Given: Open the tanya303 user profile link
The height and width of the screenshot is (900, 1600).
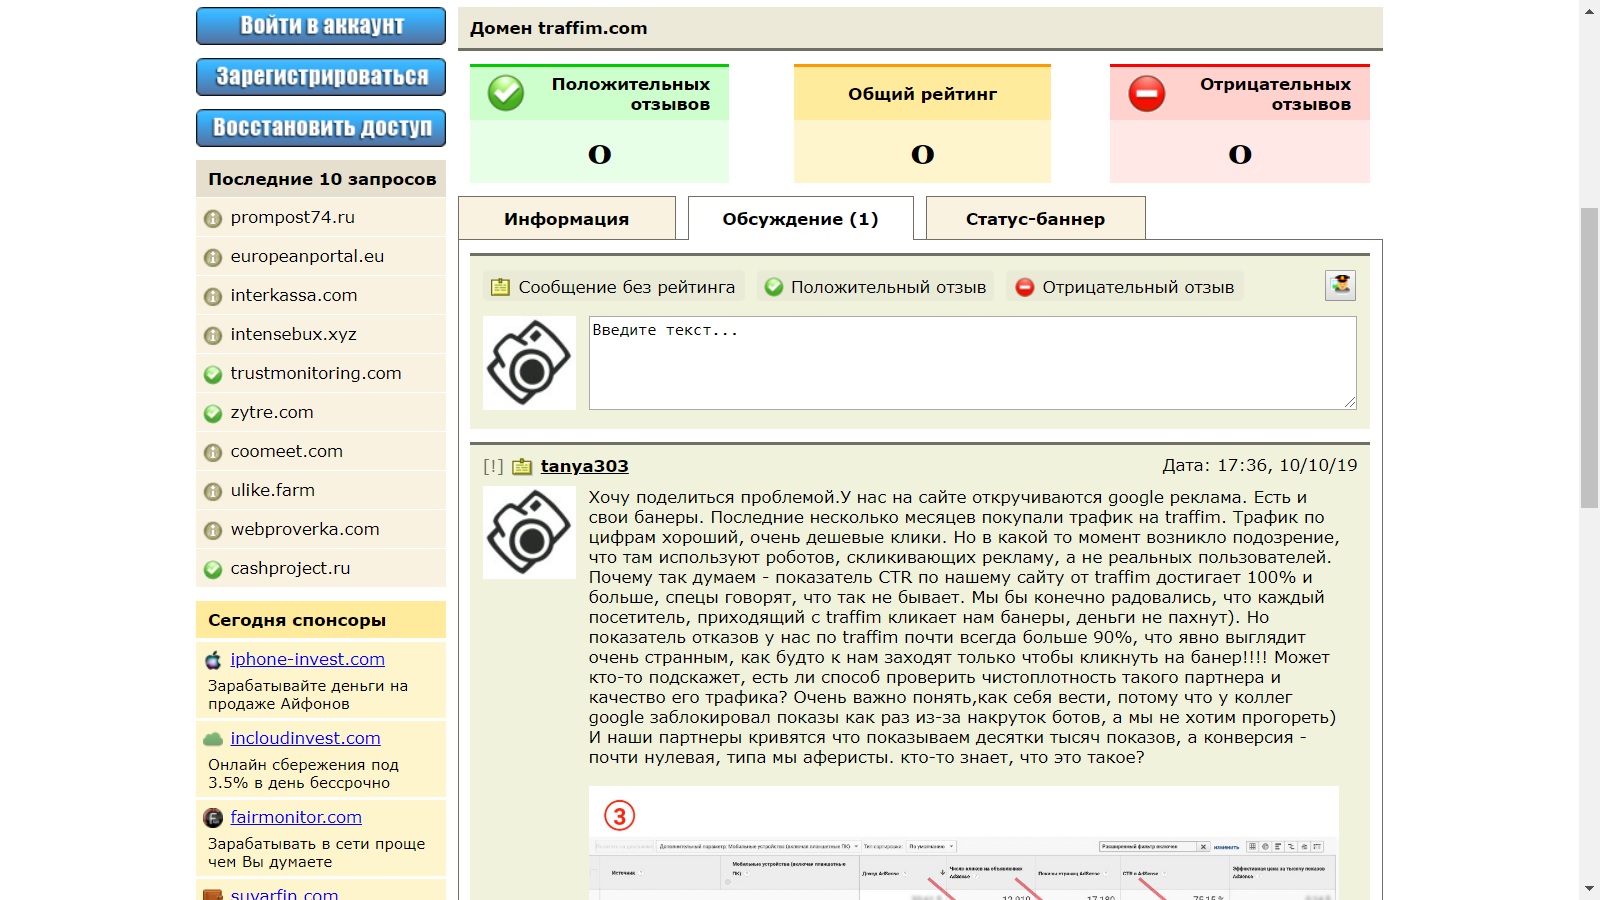Looking at the screenshot, I should (584, 466).
